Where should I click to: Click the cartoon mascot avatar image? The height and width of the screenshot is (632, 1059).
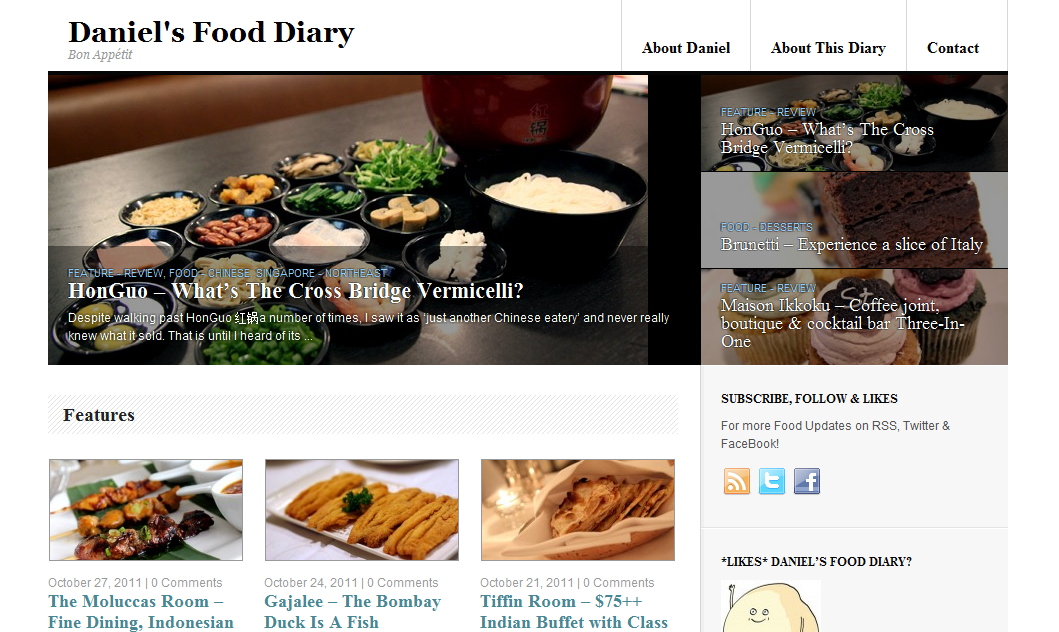(771, 606)
